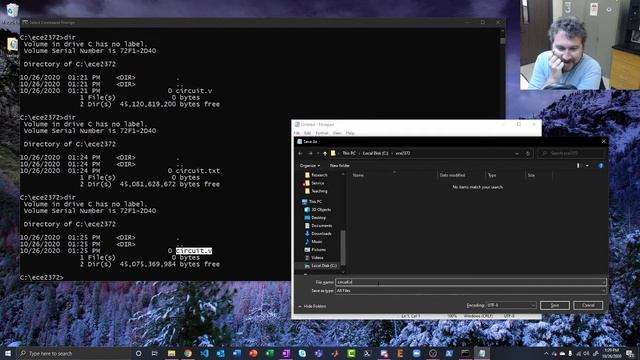Screen dimensions: 640x360
Task: Open Zoom from the taskbar
Action: click(x=416, y=353)
